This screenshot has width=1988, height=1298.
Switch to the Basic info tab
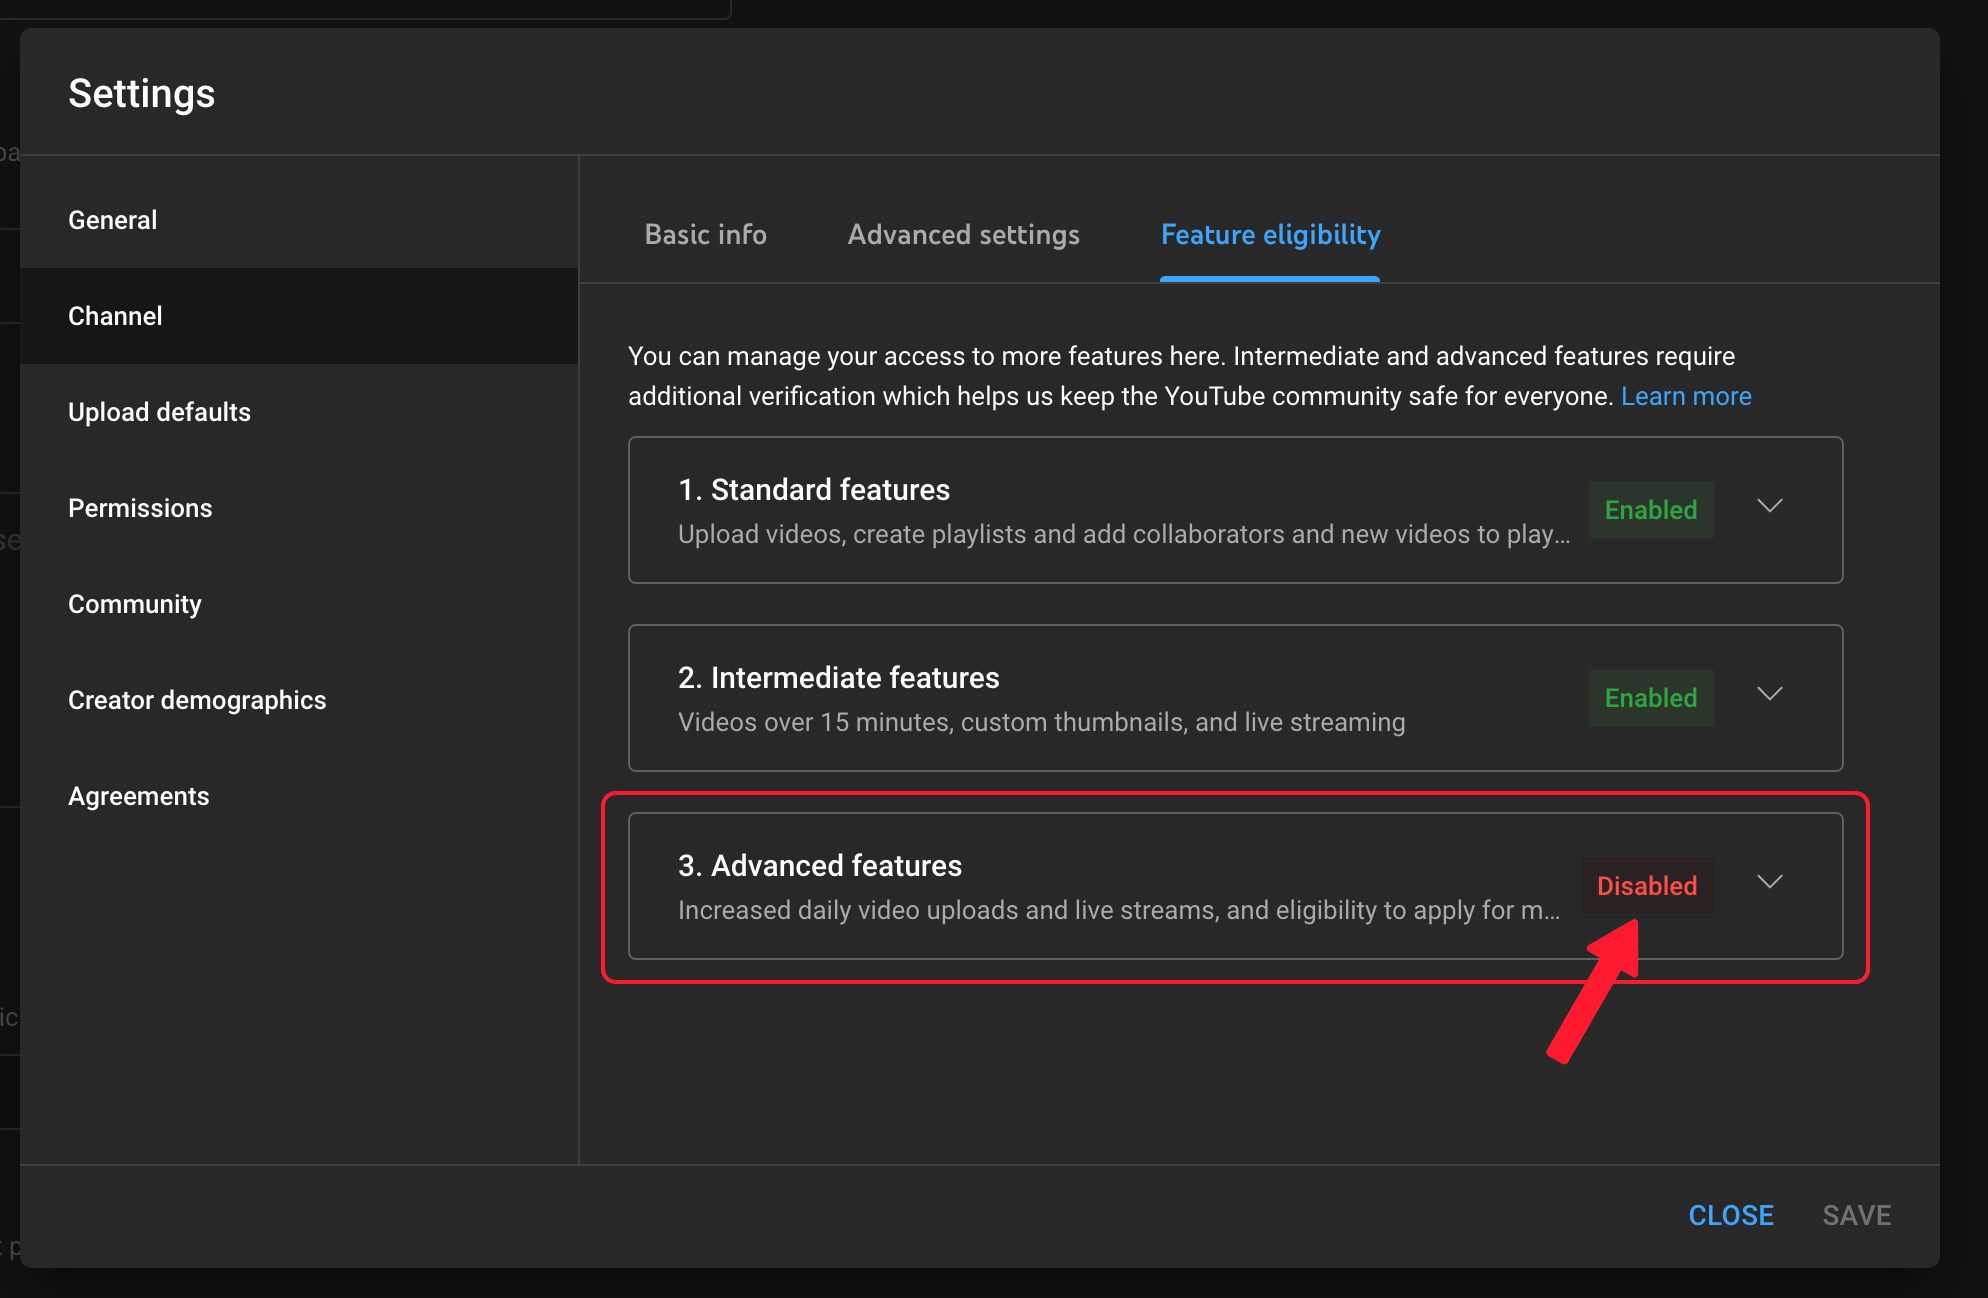point(705,234)
